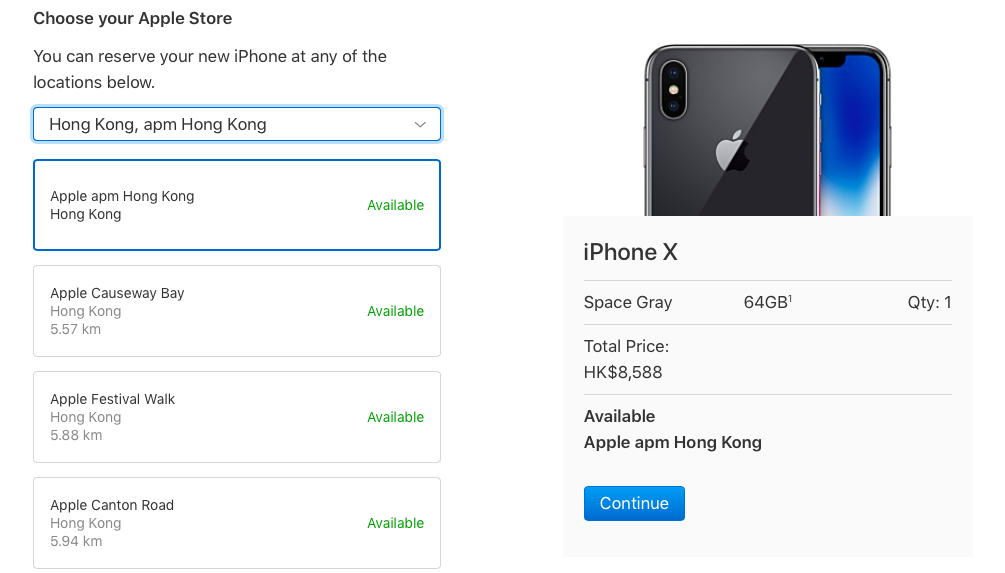Image resolution: width=1005 pixels, height=573 pixels.
Task: Click the HK$8,588 total price
Action: (623, 373)
